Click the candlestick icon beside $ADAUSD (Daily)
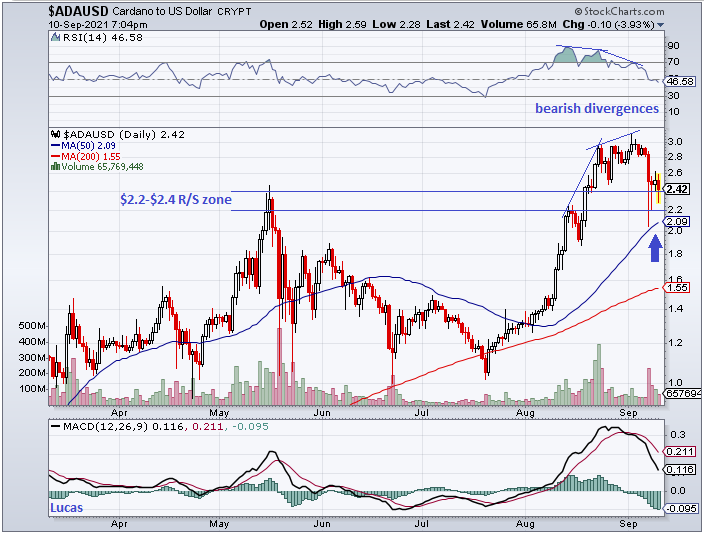The image size is (704, 534). [x=56, y=134]
